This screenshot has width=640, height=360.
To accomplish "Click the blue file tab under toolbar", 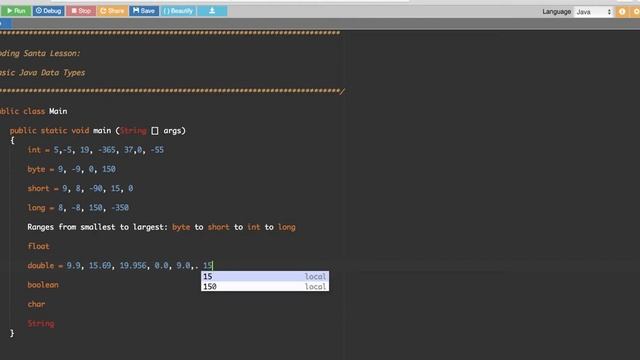I will (x=5, y=23).
